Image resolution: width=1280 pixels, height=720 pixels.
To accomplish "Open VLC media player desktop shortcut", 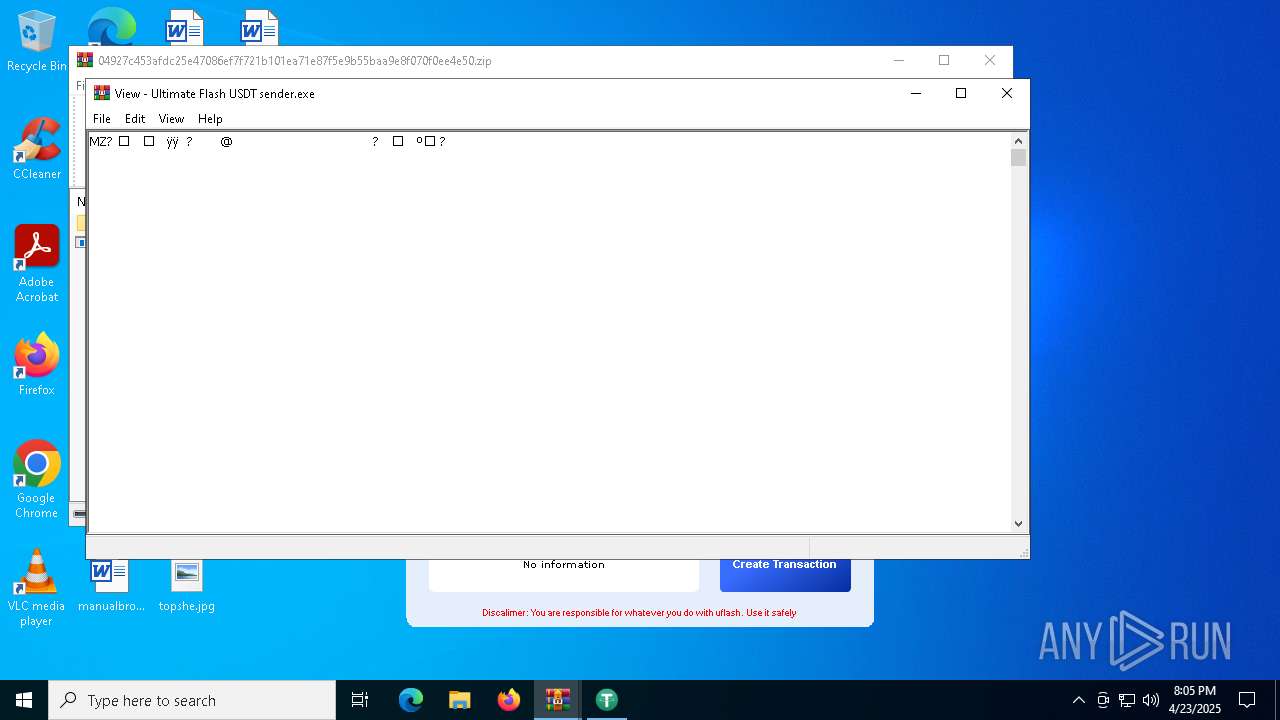I will (x=37, y=588).
